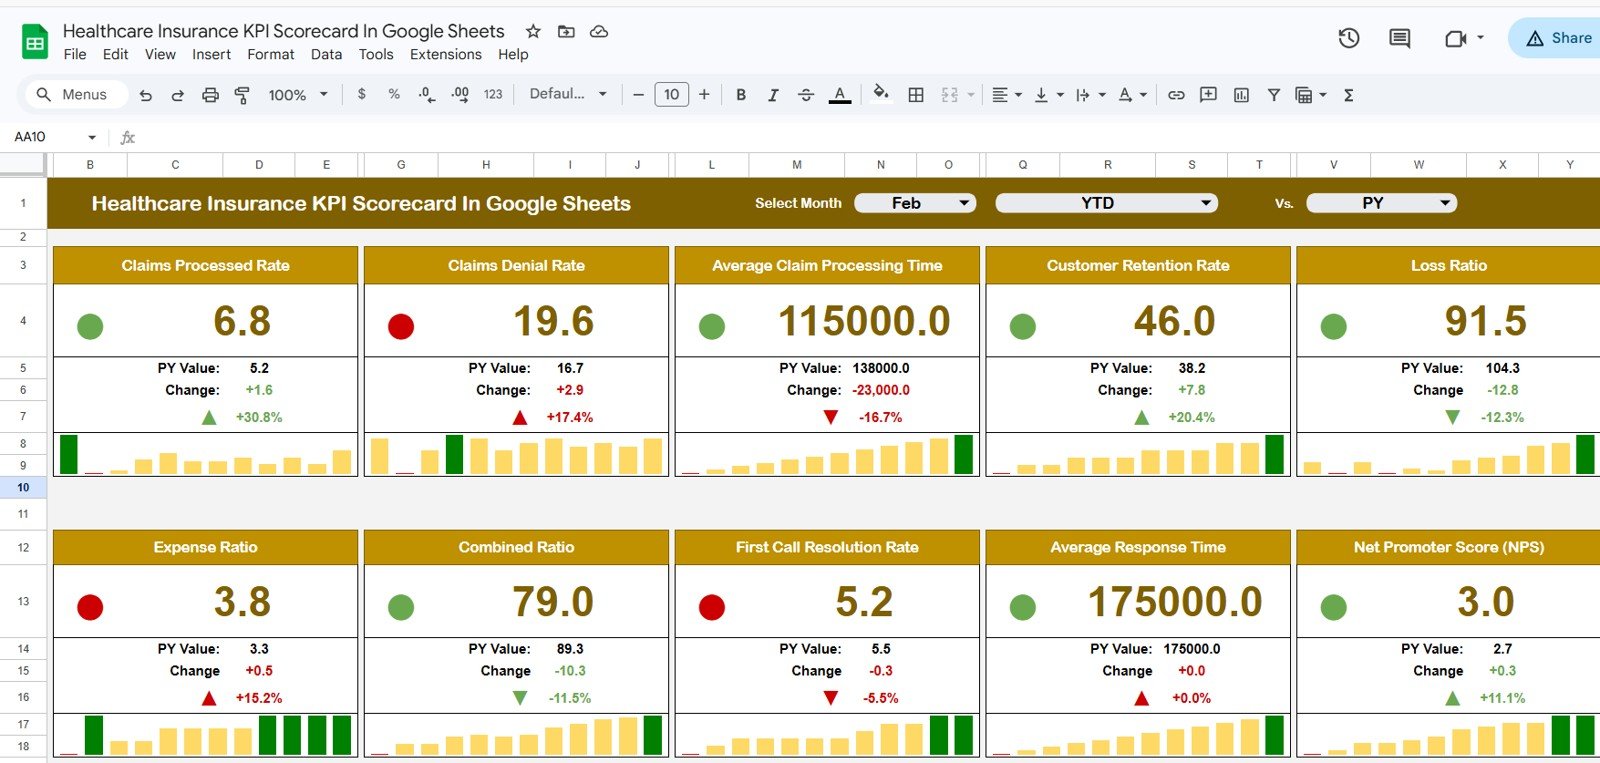Open the Data menu
Screen dimensions: 1600x763
[326, 55]
